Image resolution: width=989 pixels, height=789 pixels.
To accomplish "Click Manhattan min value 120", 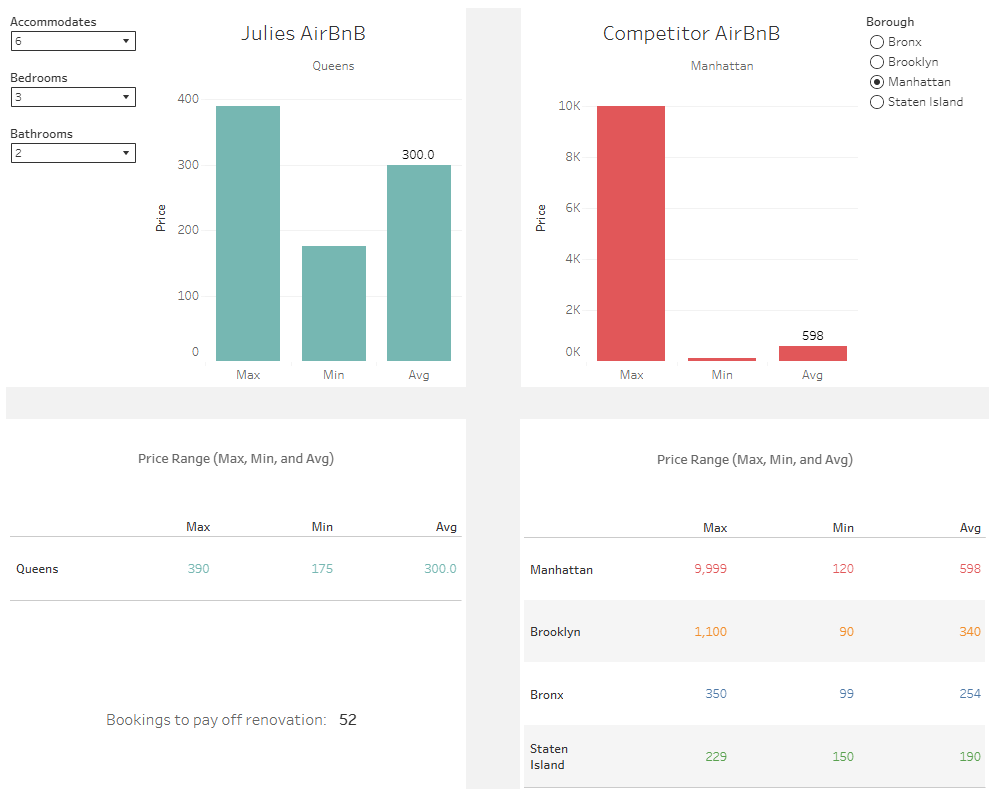I will [843, 569].
